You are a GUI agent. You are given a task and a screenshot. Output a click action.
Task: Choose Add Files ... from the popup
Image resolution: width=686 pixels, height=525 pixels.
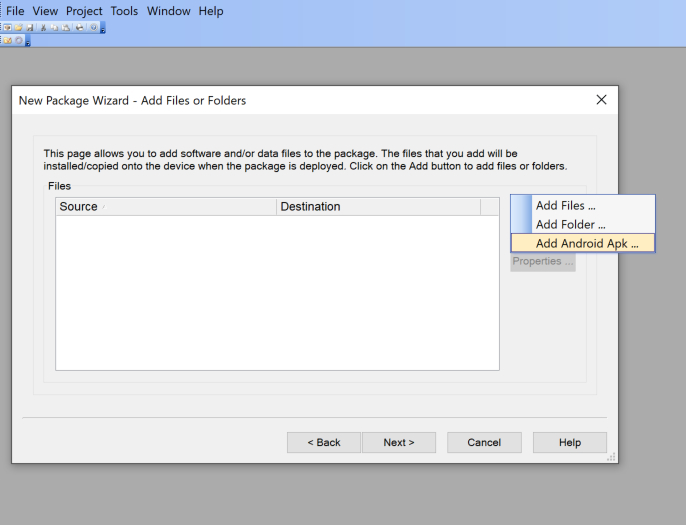coord(583,205)
